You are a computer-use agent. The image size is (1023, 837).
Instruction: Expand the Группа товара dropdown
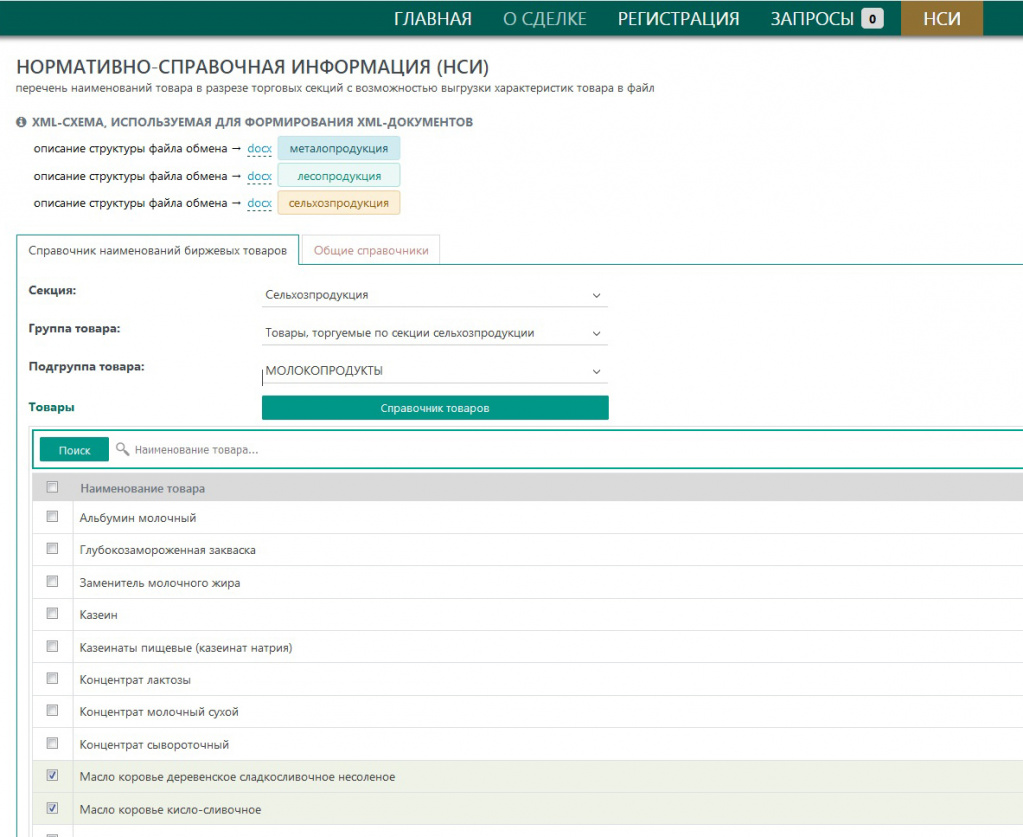[433, 333]
